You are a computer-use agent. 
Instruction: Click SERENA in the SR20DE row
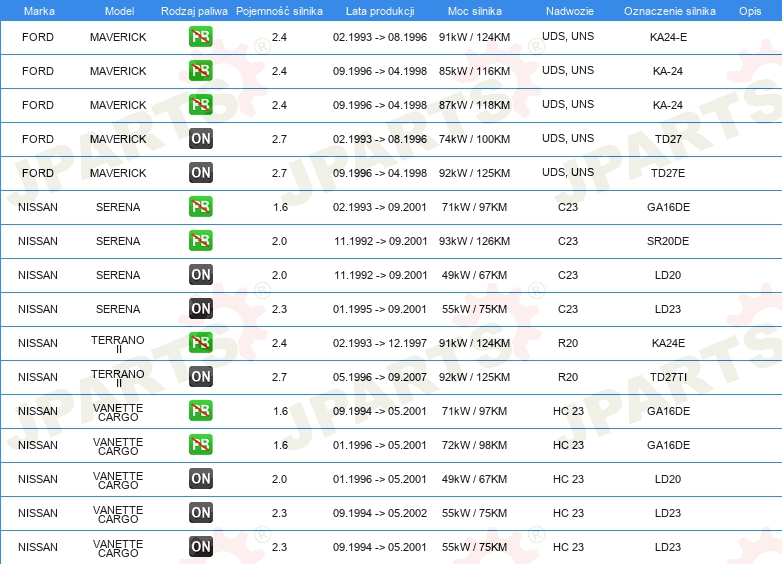pos(118,241)
